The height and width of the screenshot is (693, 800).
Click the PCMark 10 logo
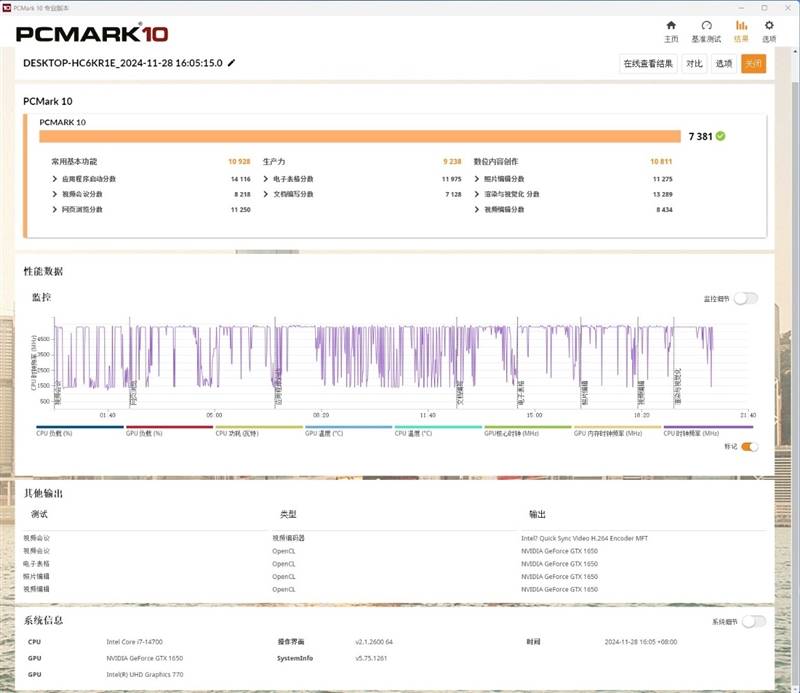coord(92,33)
